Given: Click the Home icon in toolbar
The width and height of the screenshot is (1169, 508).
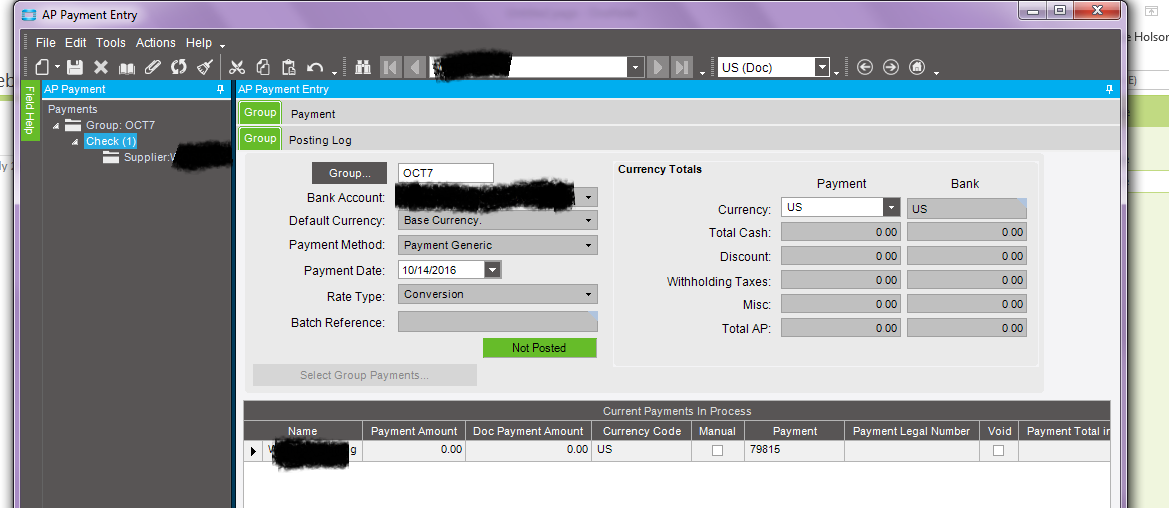Looking at the screenshot, I should pos(917,67).
